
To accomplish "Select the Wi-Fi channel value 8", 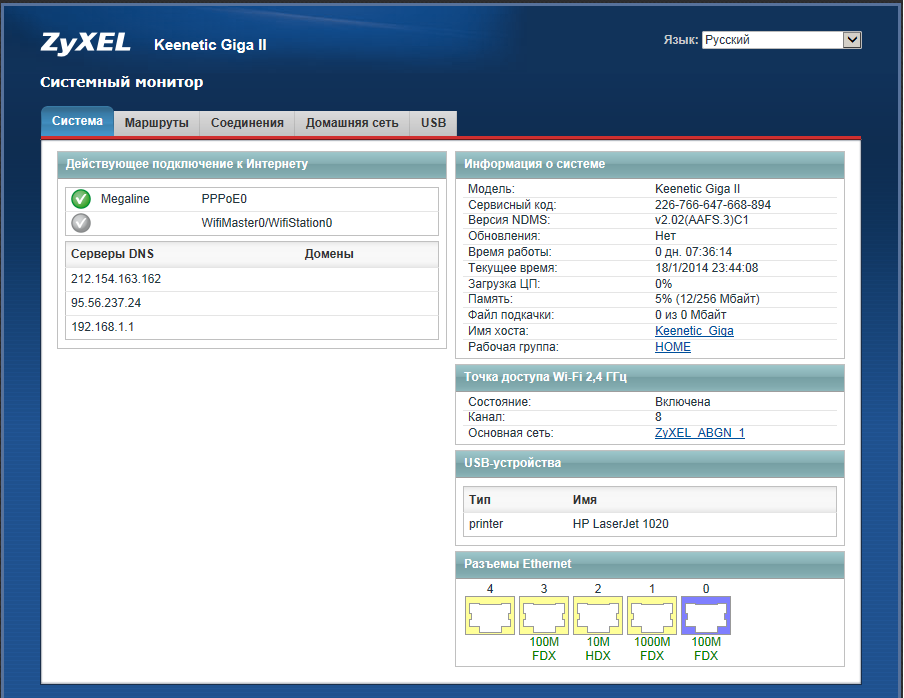I will [658, 417].
